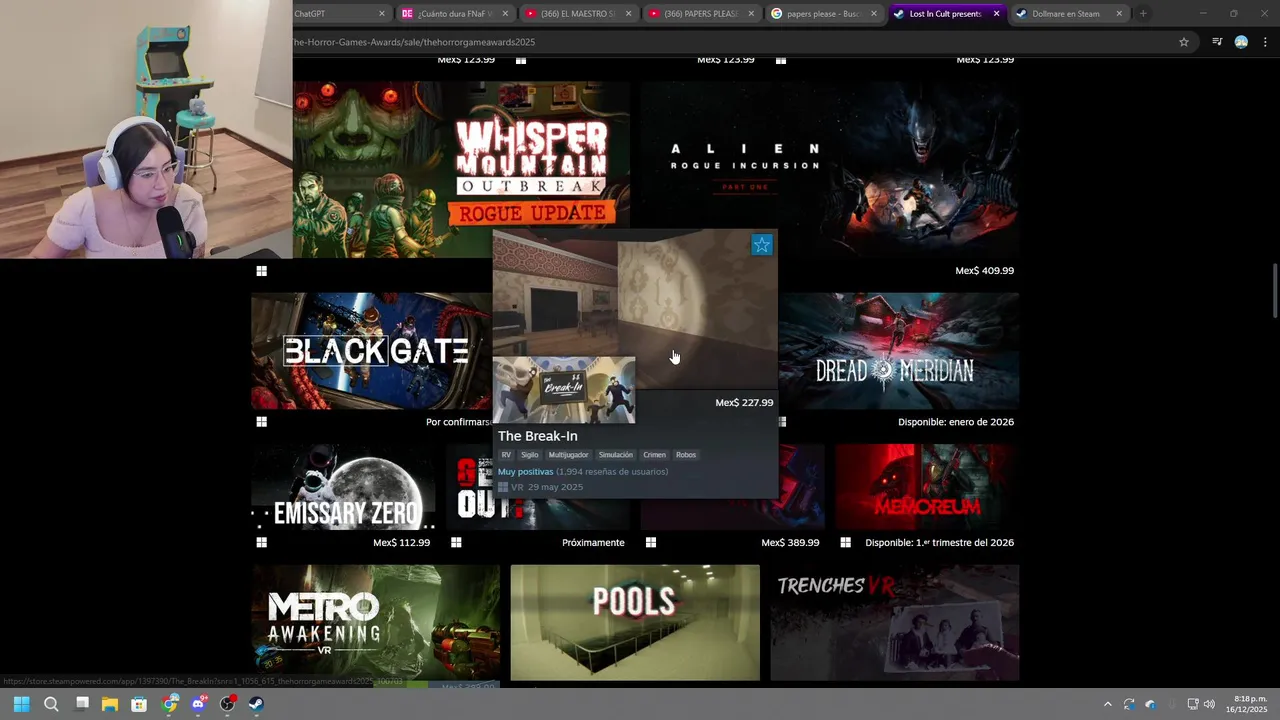This screenshot has height=720, width=1280.
Task: Launch Microsoft Store from the taskbar
Action: pos(139,704)
